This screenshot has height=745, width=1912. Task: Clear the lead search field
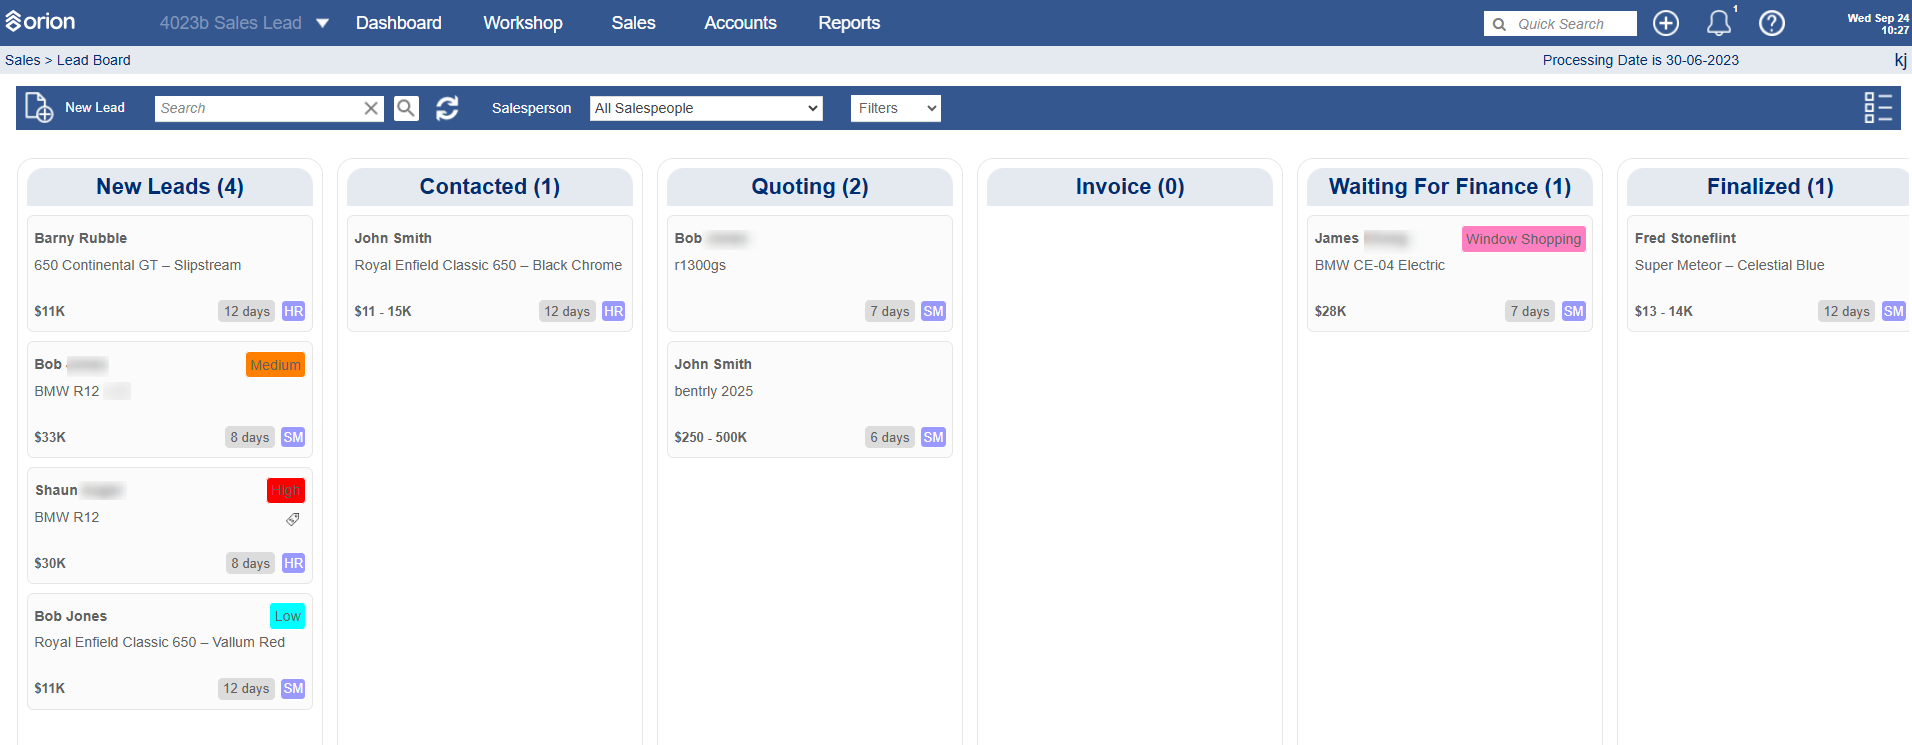coord(371,108)
